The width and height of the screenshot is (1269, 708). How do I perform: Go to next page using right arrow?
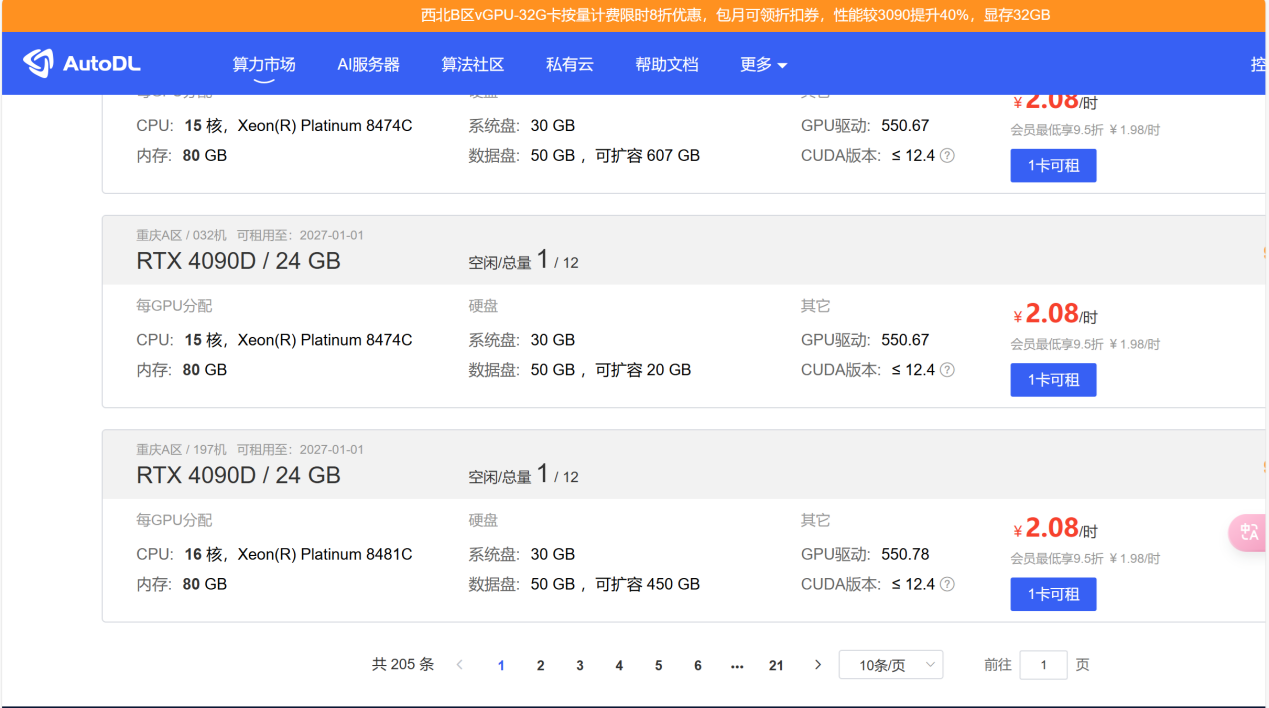[x=818, y=665]
